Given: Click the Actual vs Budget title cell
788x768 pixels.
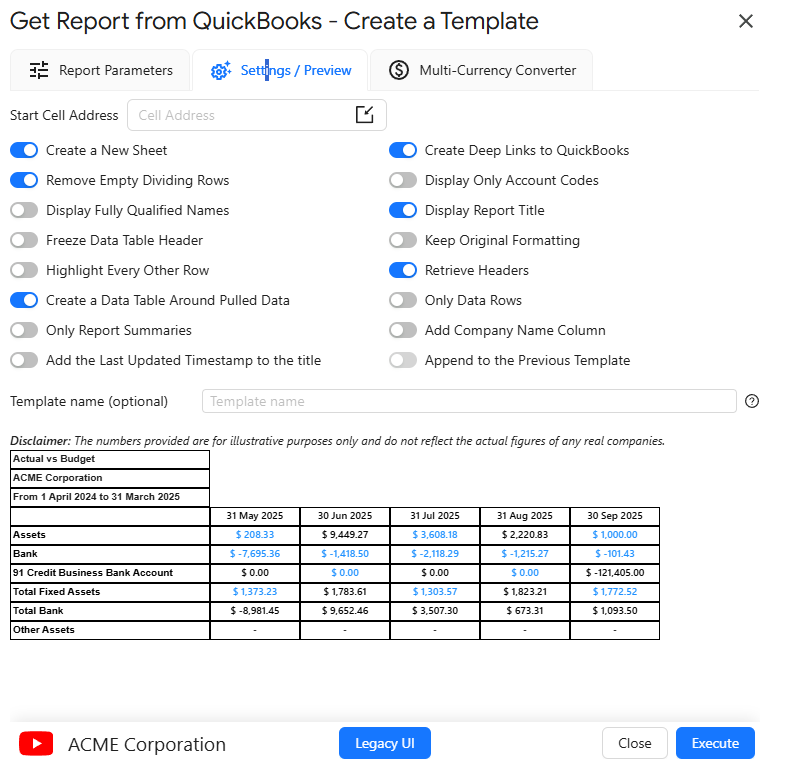Looking at the screenshot, I should point(110,459).
